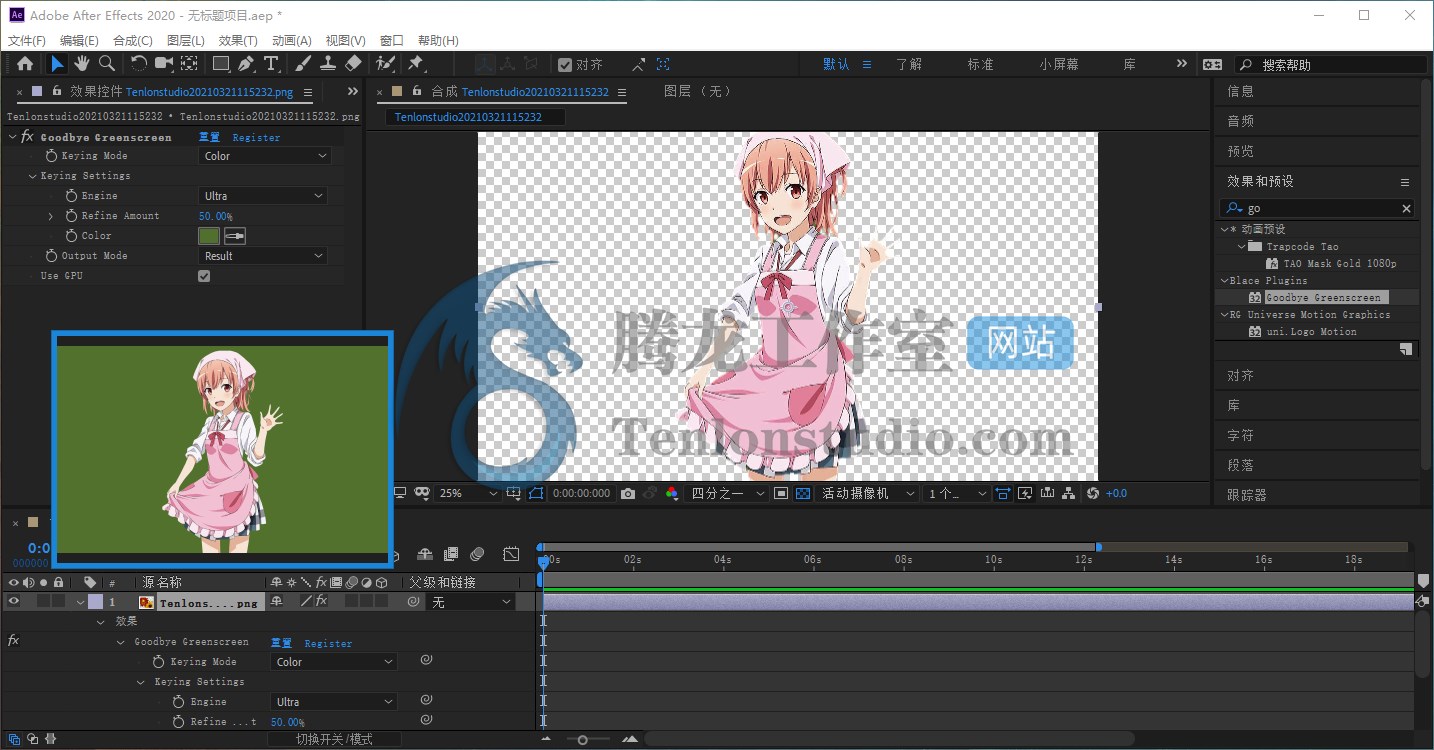Select the Eraser tool
The height and width of the screenshot is (750, 1434).
click(x=352, y=64)
